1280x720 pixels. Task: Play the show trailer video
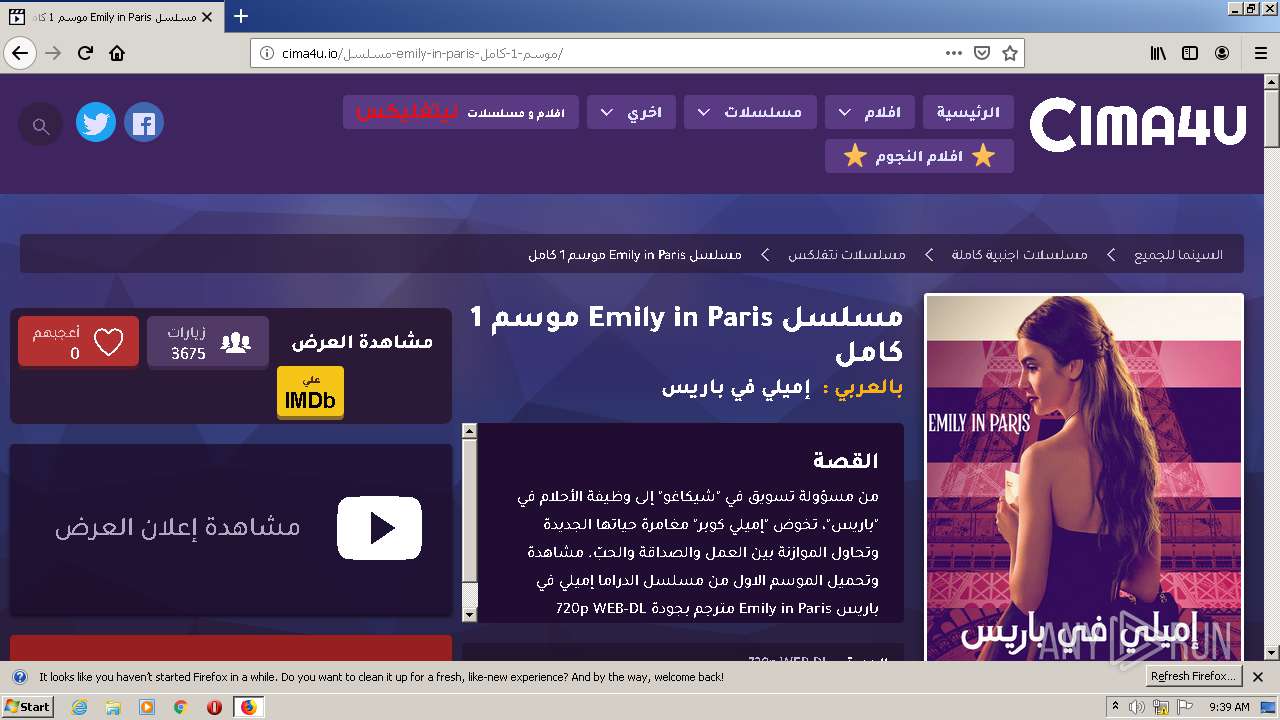pos(379,528)
